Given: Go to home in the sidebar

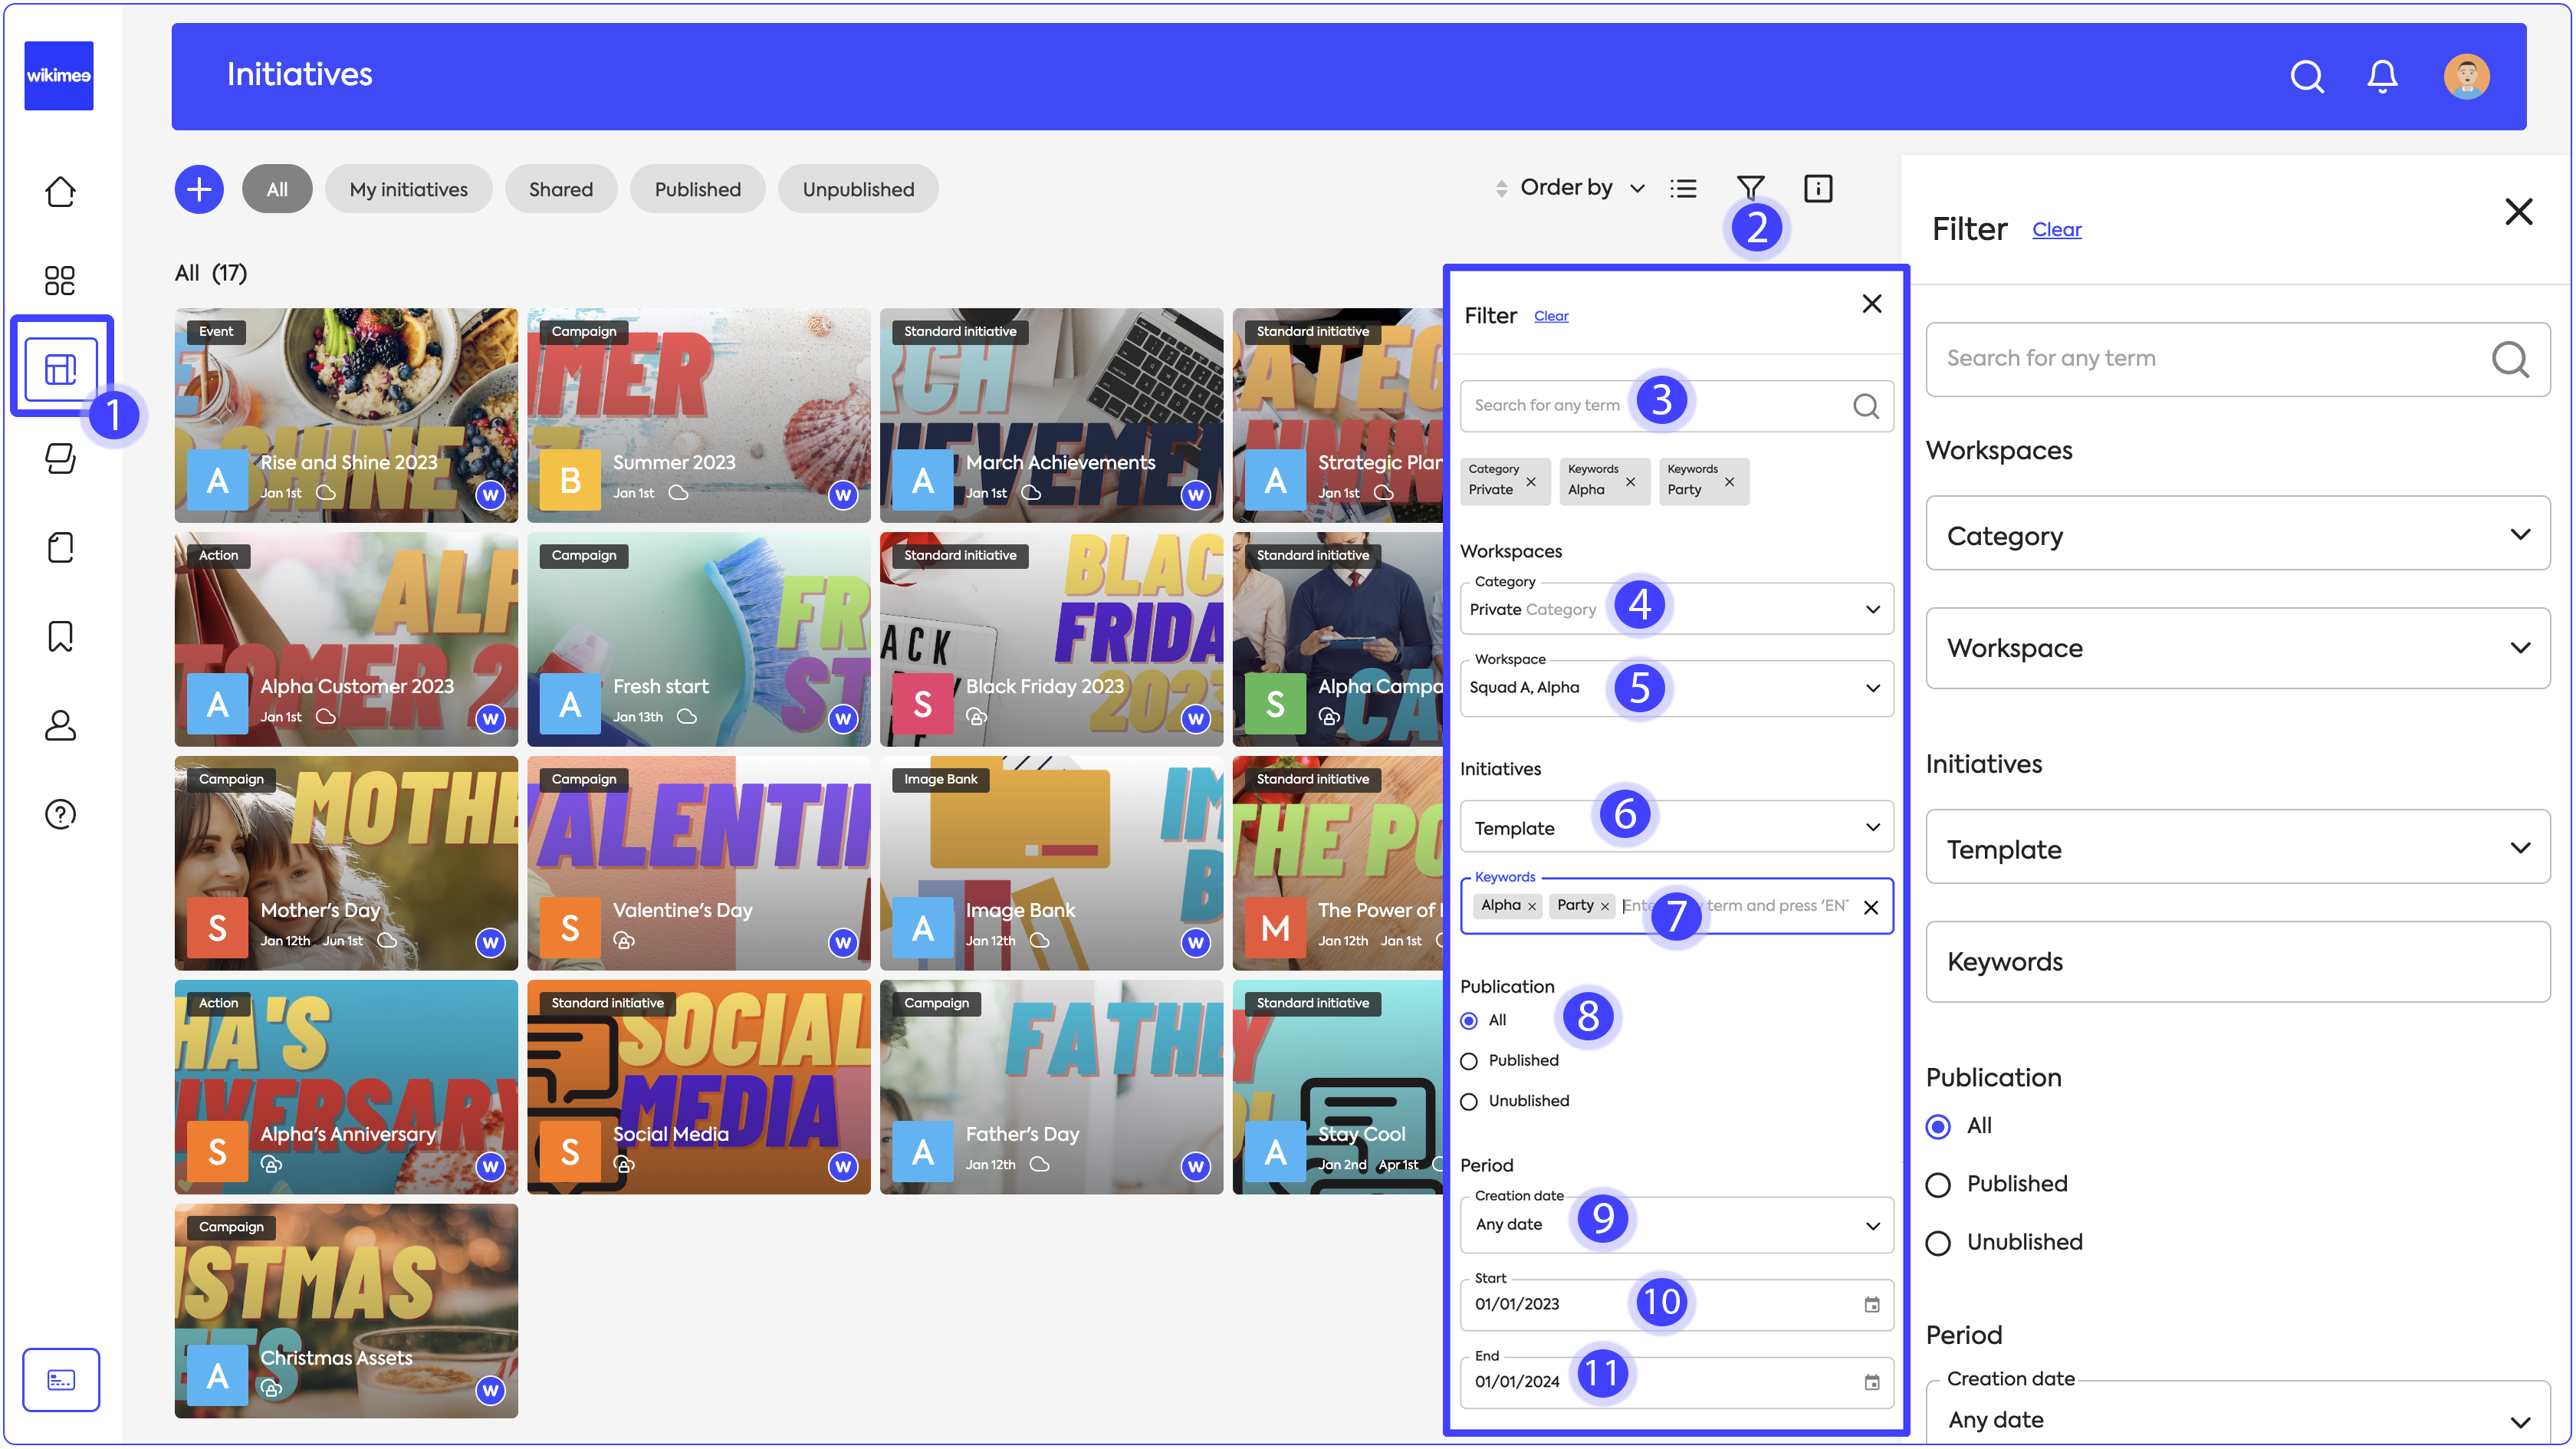Looking at the screenshot, I should [x=60, y=191].
